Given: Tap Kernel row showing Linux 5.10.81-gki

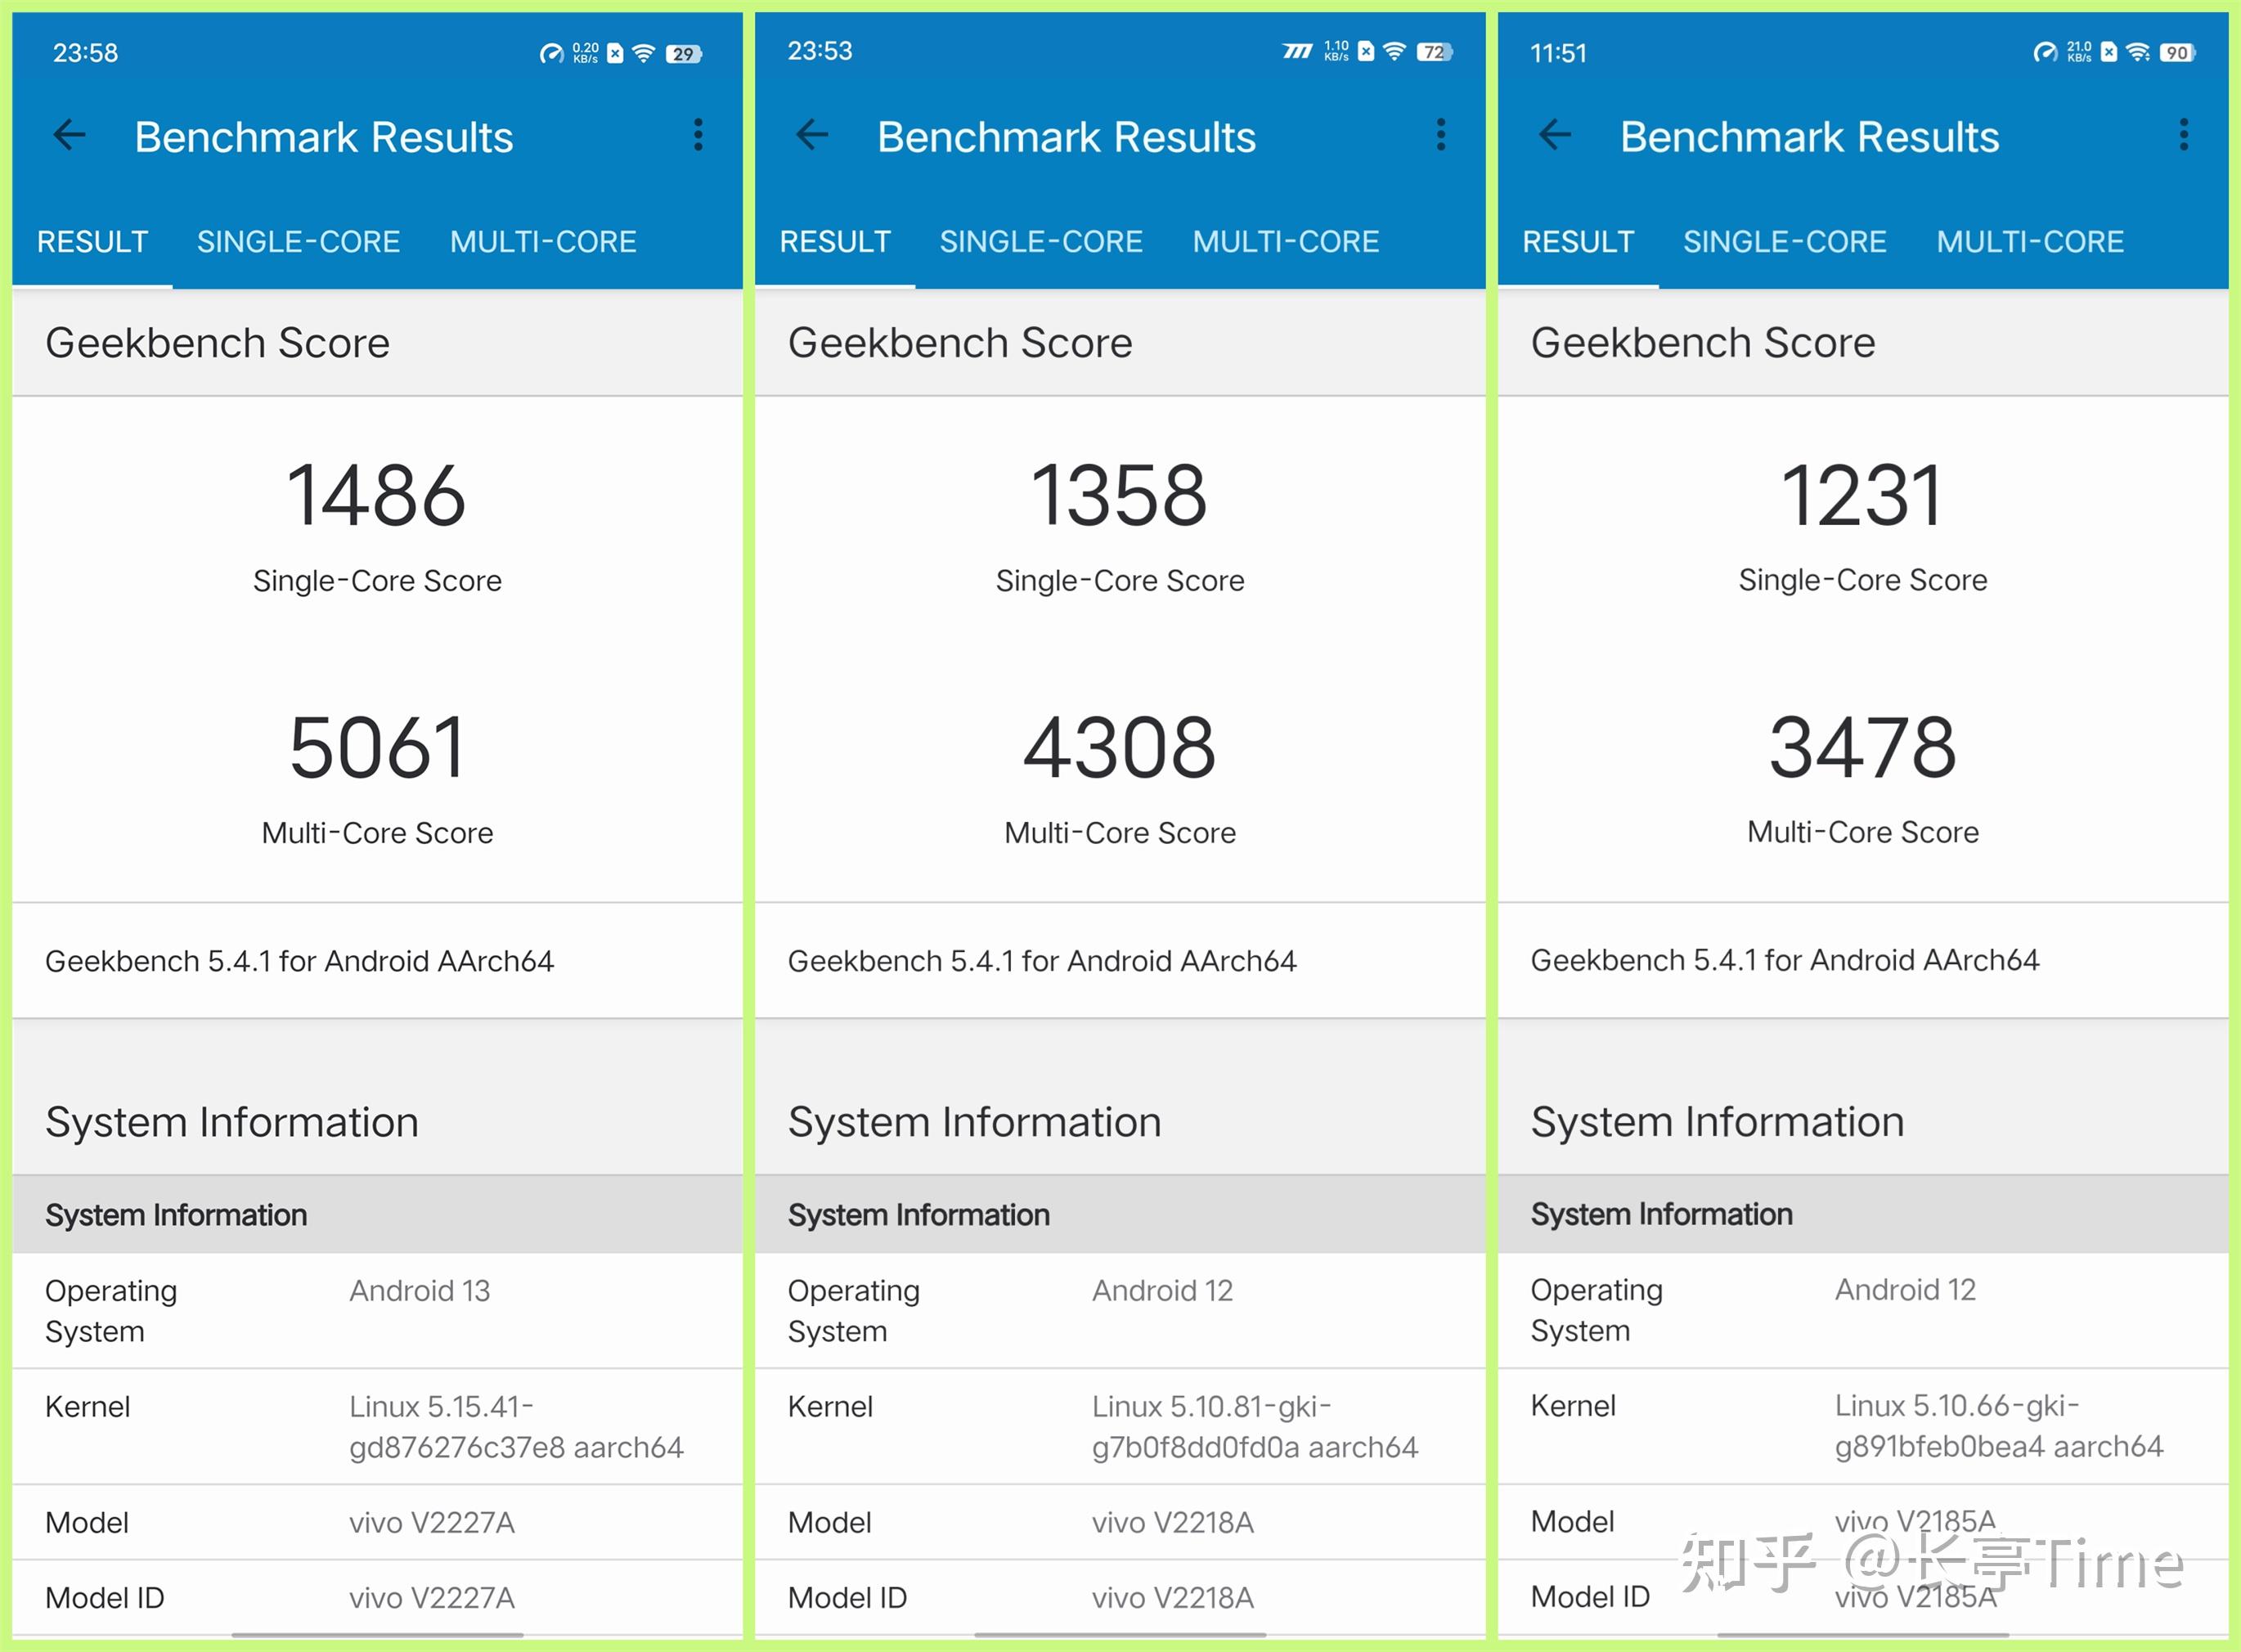Looking at the screenshot, I should 1119,1426.
